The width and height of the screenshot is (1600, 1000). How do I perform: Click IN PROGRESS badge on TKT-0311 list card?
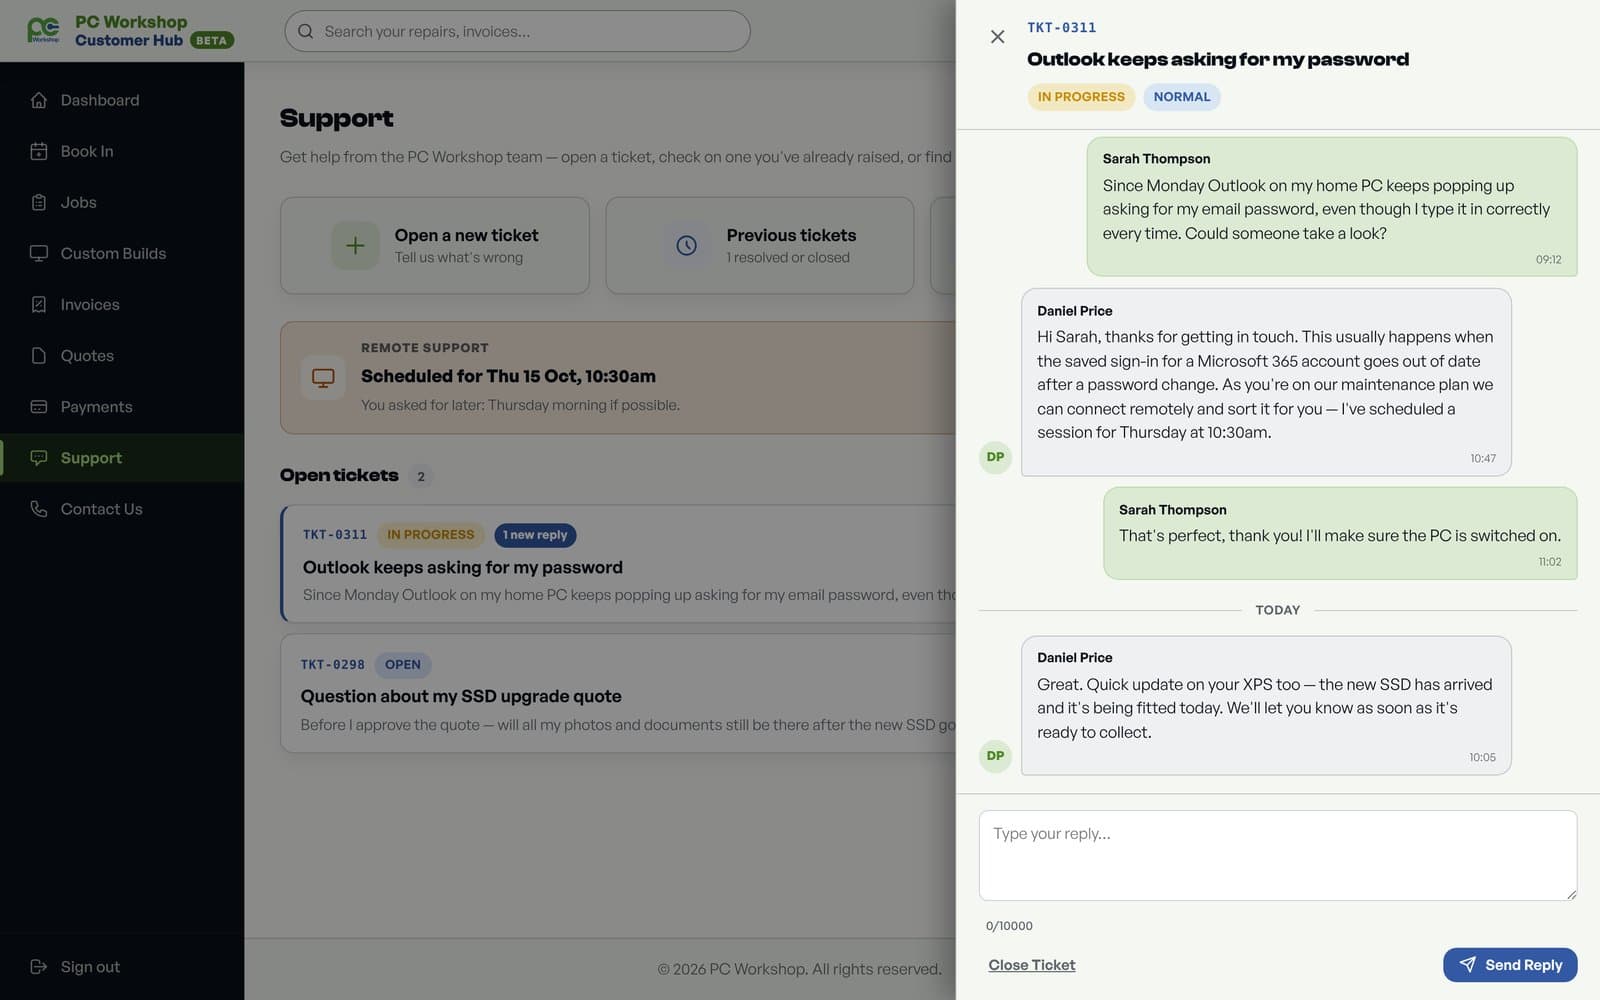point(431,535)
